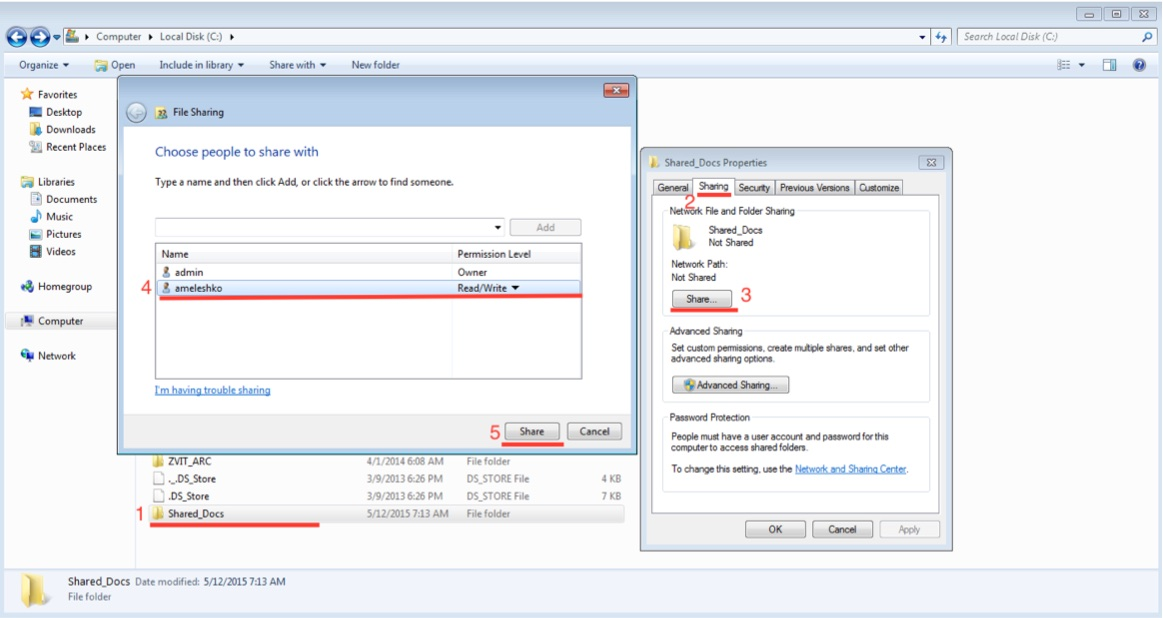The width and height of the screenshot is (1163, 618).
Task: Click the Refresh icon beside the address bar
Action: (941, 36)
